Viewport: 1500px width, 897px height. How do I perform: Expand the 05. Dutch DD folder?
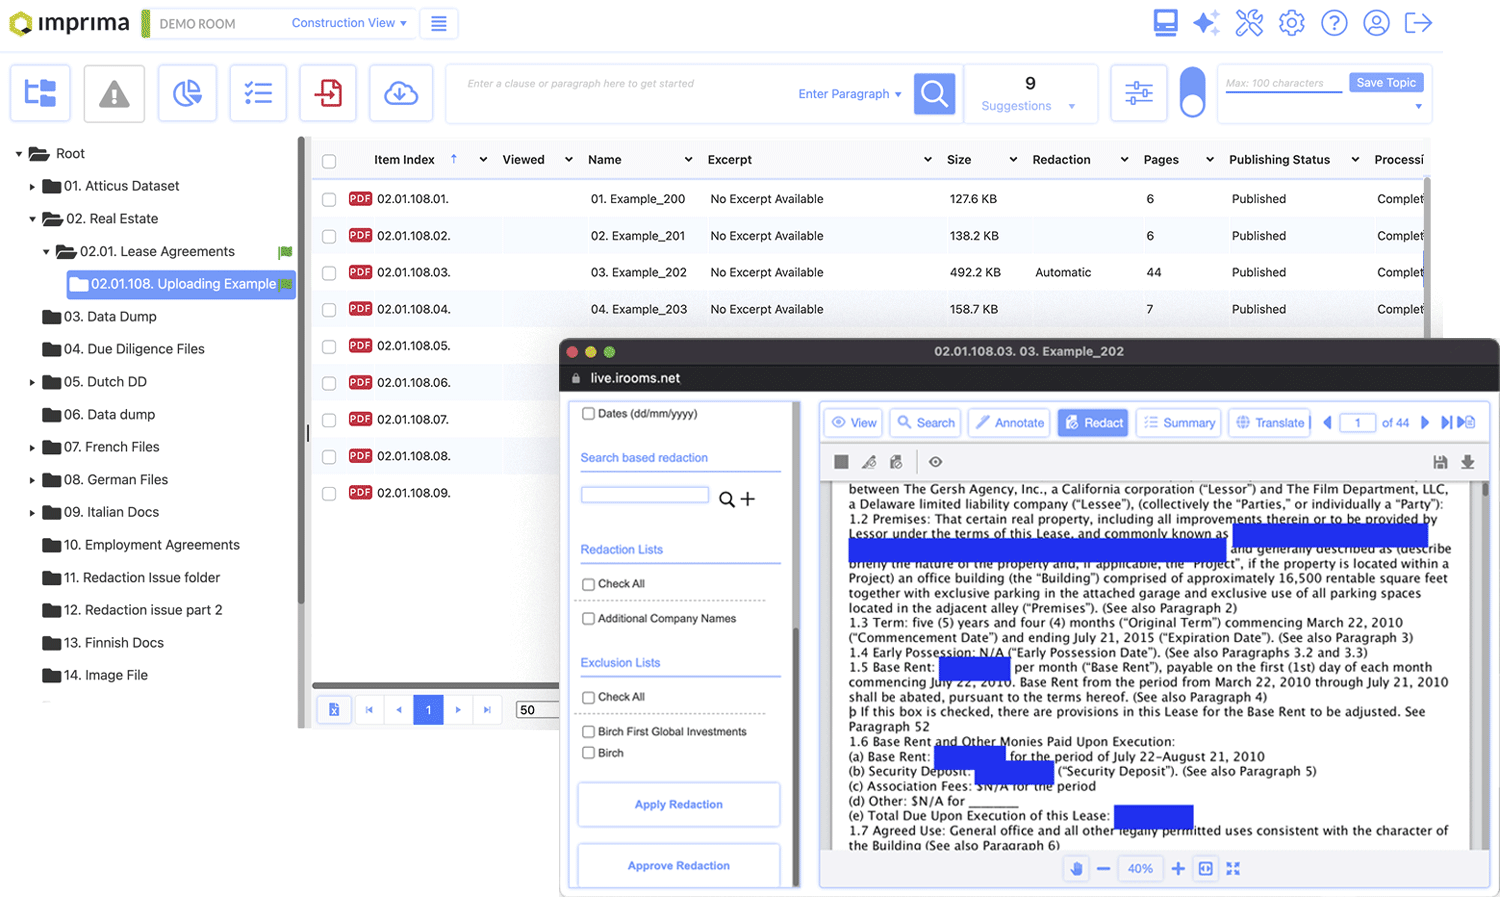pos(31,381)
